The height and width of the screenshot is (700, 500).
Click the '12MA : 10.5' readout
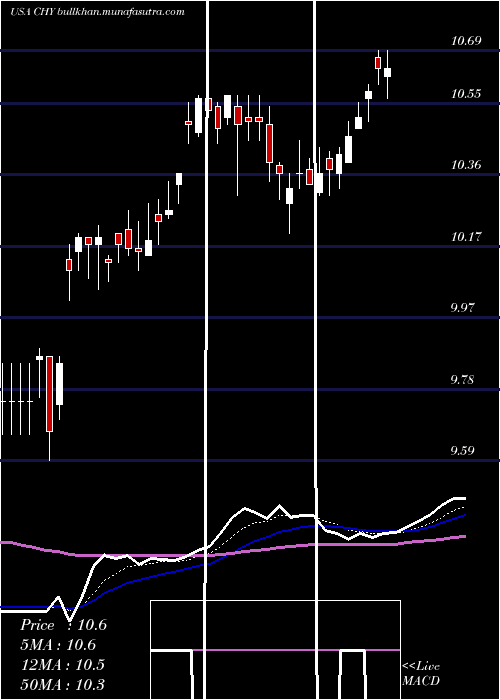tap(63, 665)
